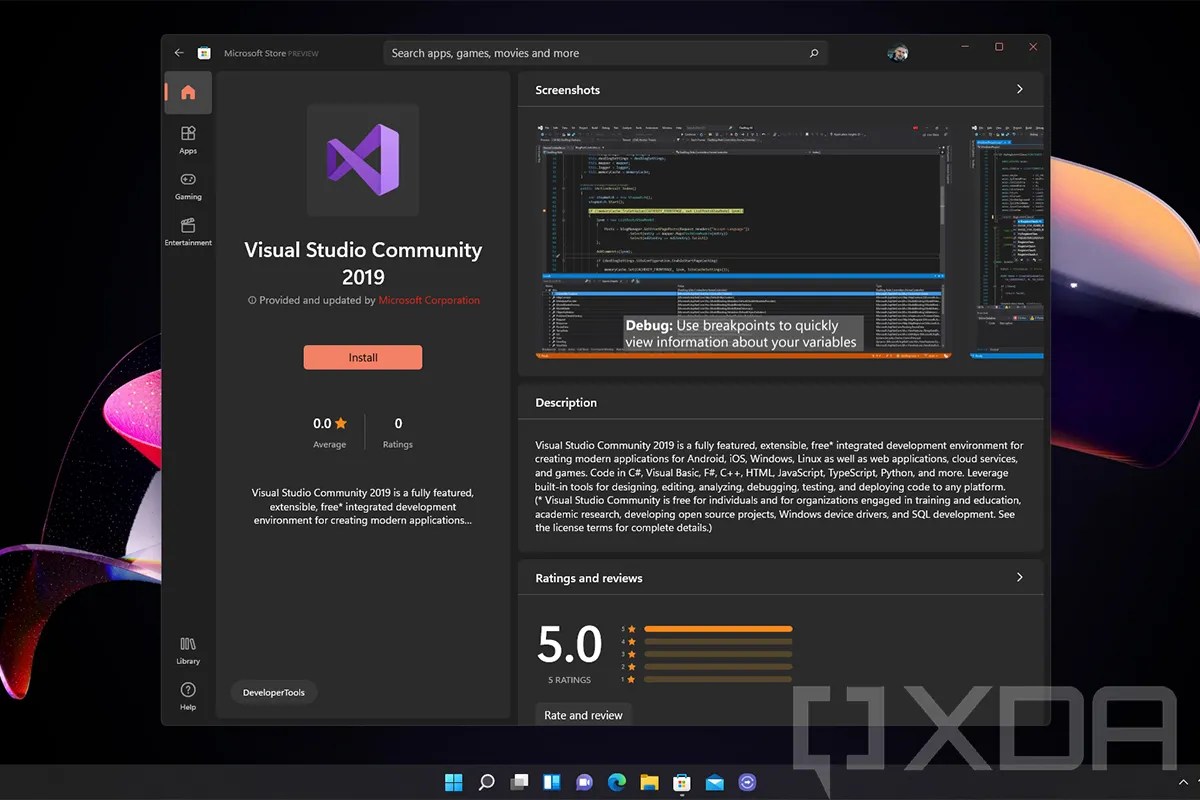Viewport: 1200px width, 800px height.
Task: Open taskbar Search
Action: pos(486,782)
